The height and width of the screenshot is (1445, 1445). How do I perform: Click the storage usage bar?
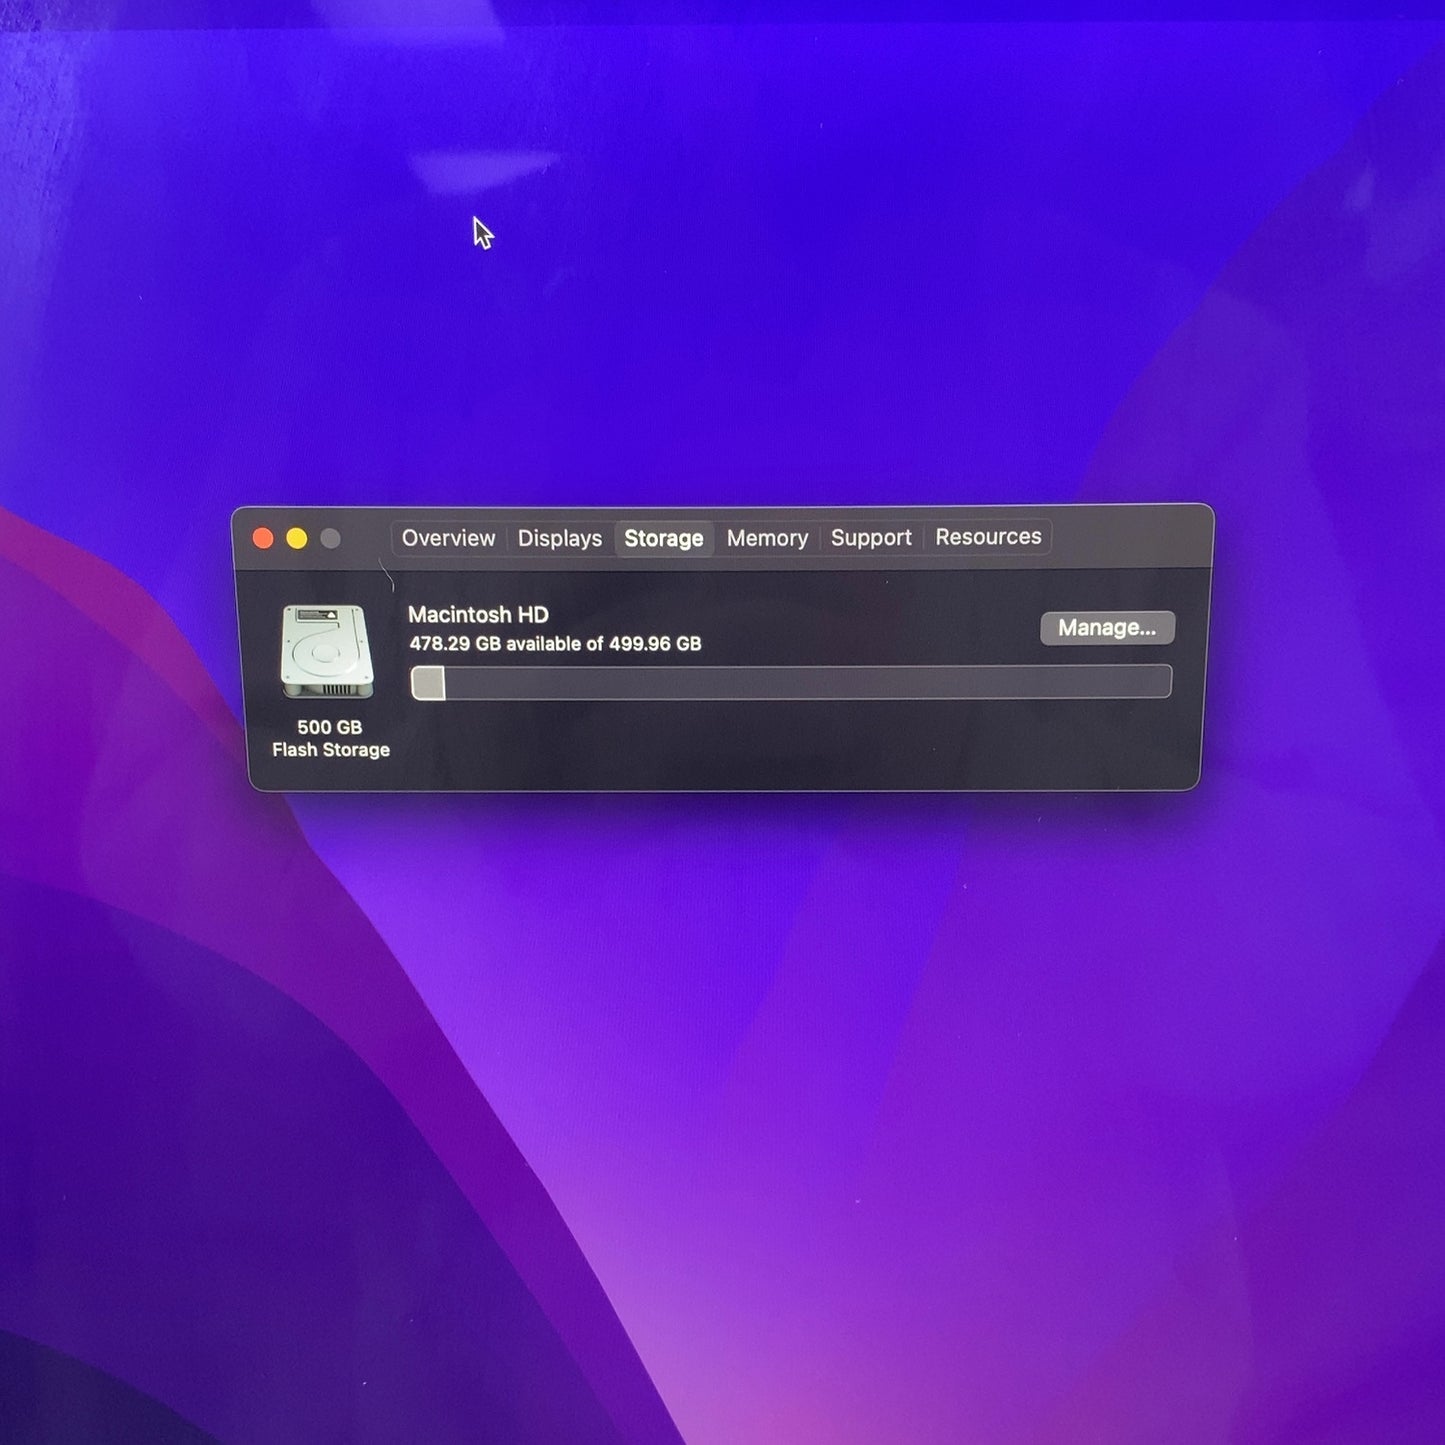(x=791, y=682)
